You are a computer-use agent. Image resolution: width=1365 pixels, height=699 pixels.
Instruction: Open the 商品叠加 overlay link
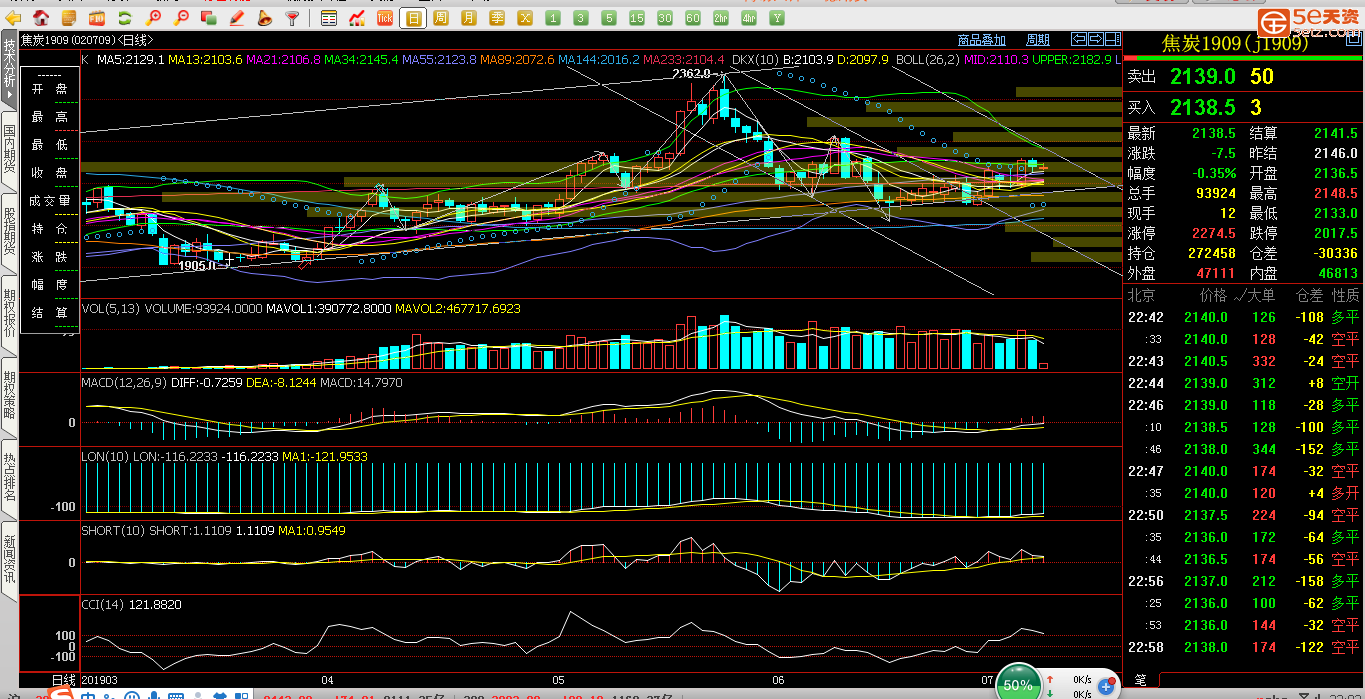981,40
